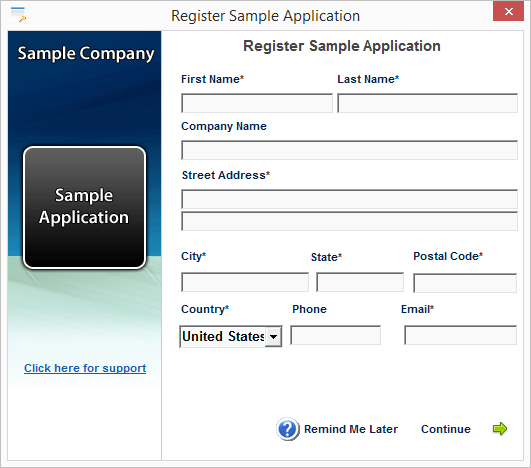Screen dimensions: 531x468
Task: Click the Email address field
Action: coord(461,335)
